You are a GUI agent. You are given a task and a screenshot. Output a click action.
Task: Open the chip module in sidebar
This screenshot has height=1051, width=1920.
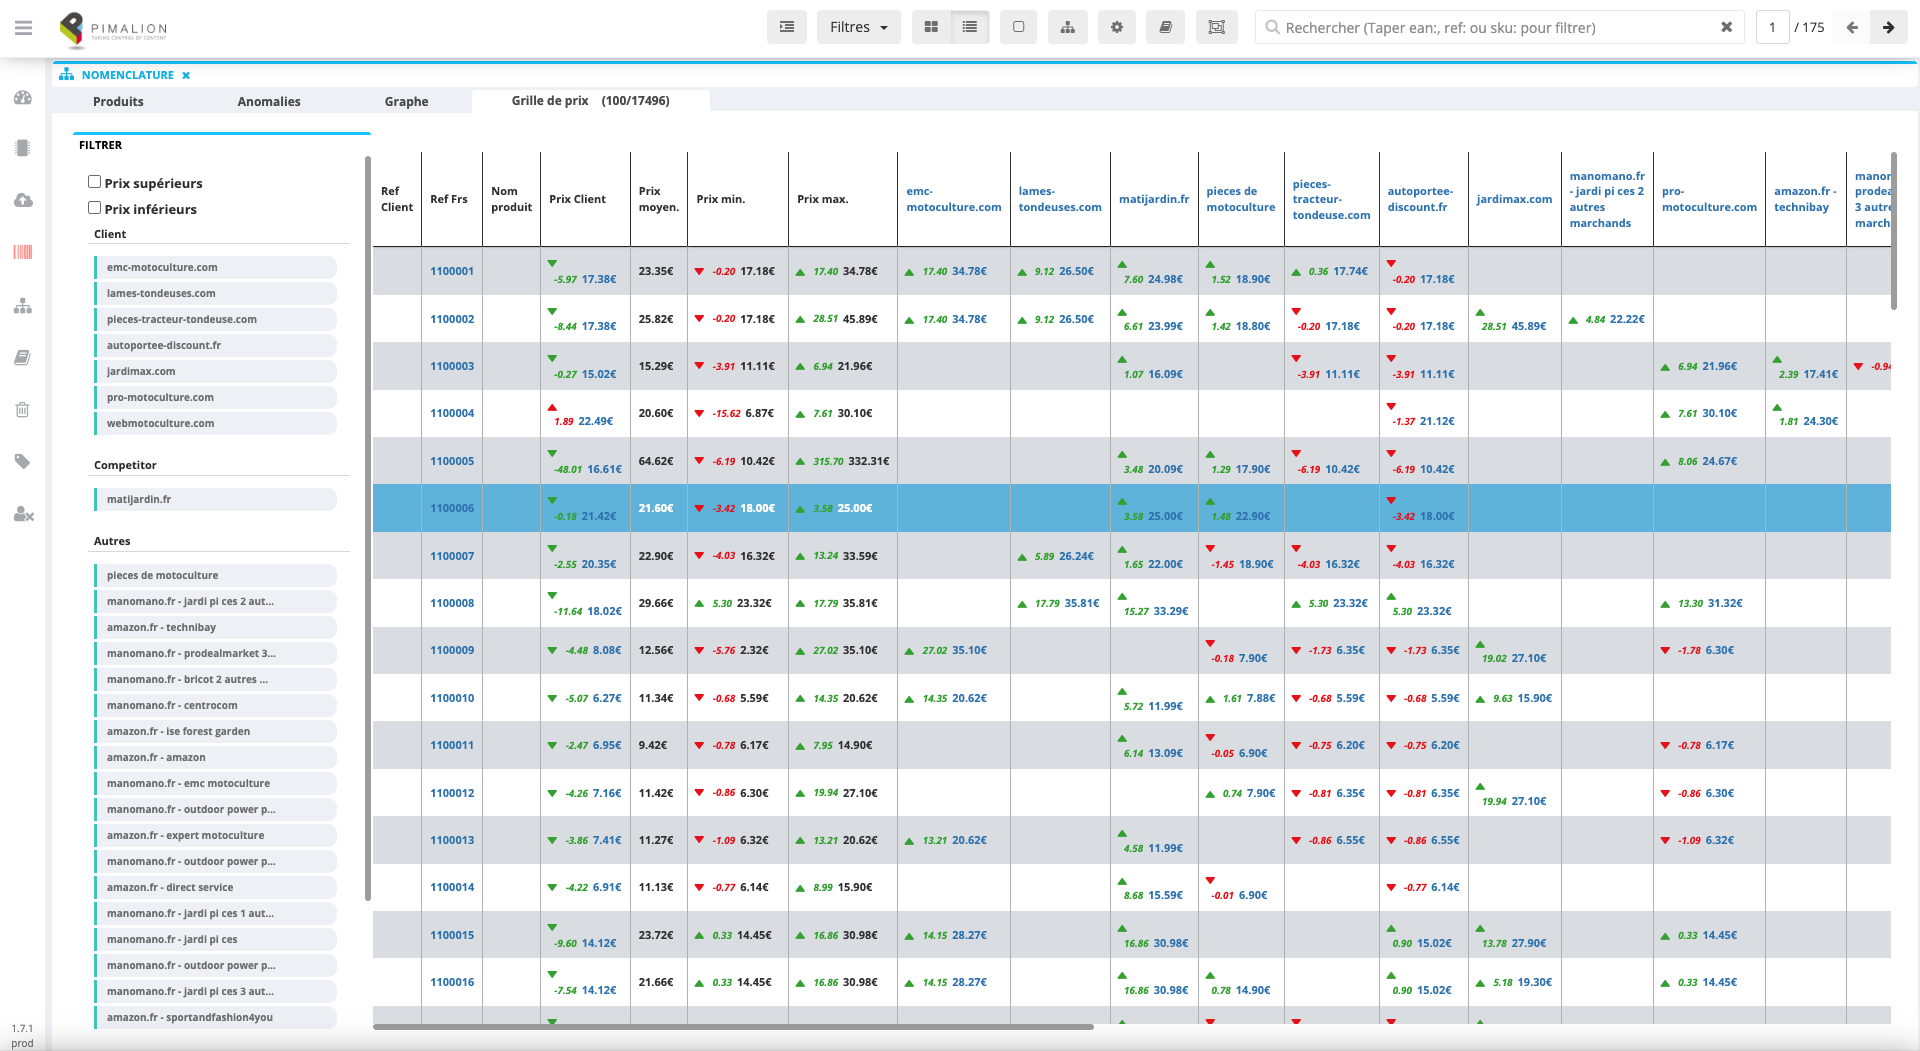click(x=23, y=148)
